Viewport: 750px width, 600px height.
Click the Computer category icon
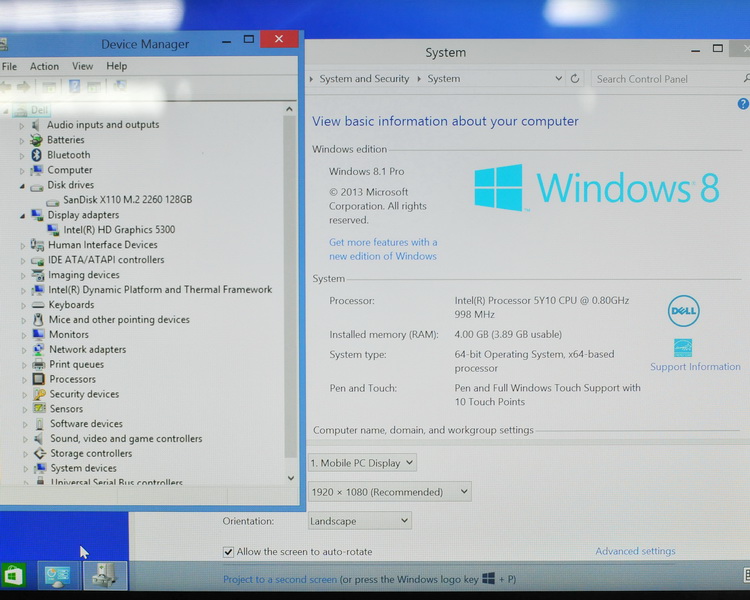click(x=36, y=170)
